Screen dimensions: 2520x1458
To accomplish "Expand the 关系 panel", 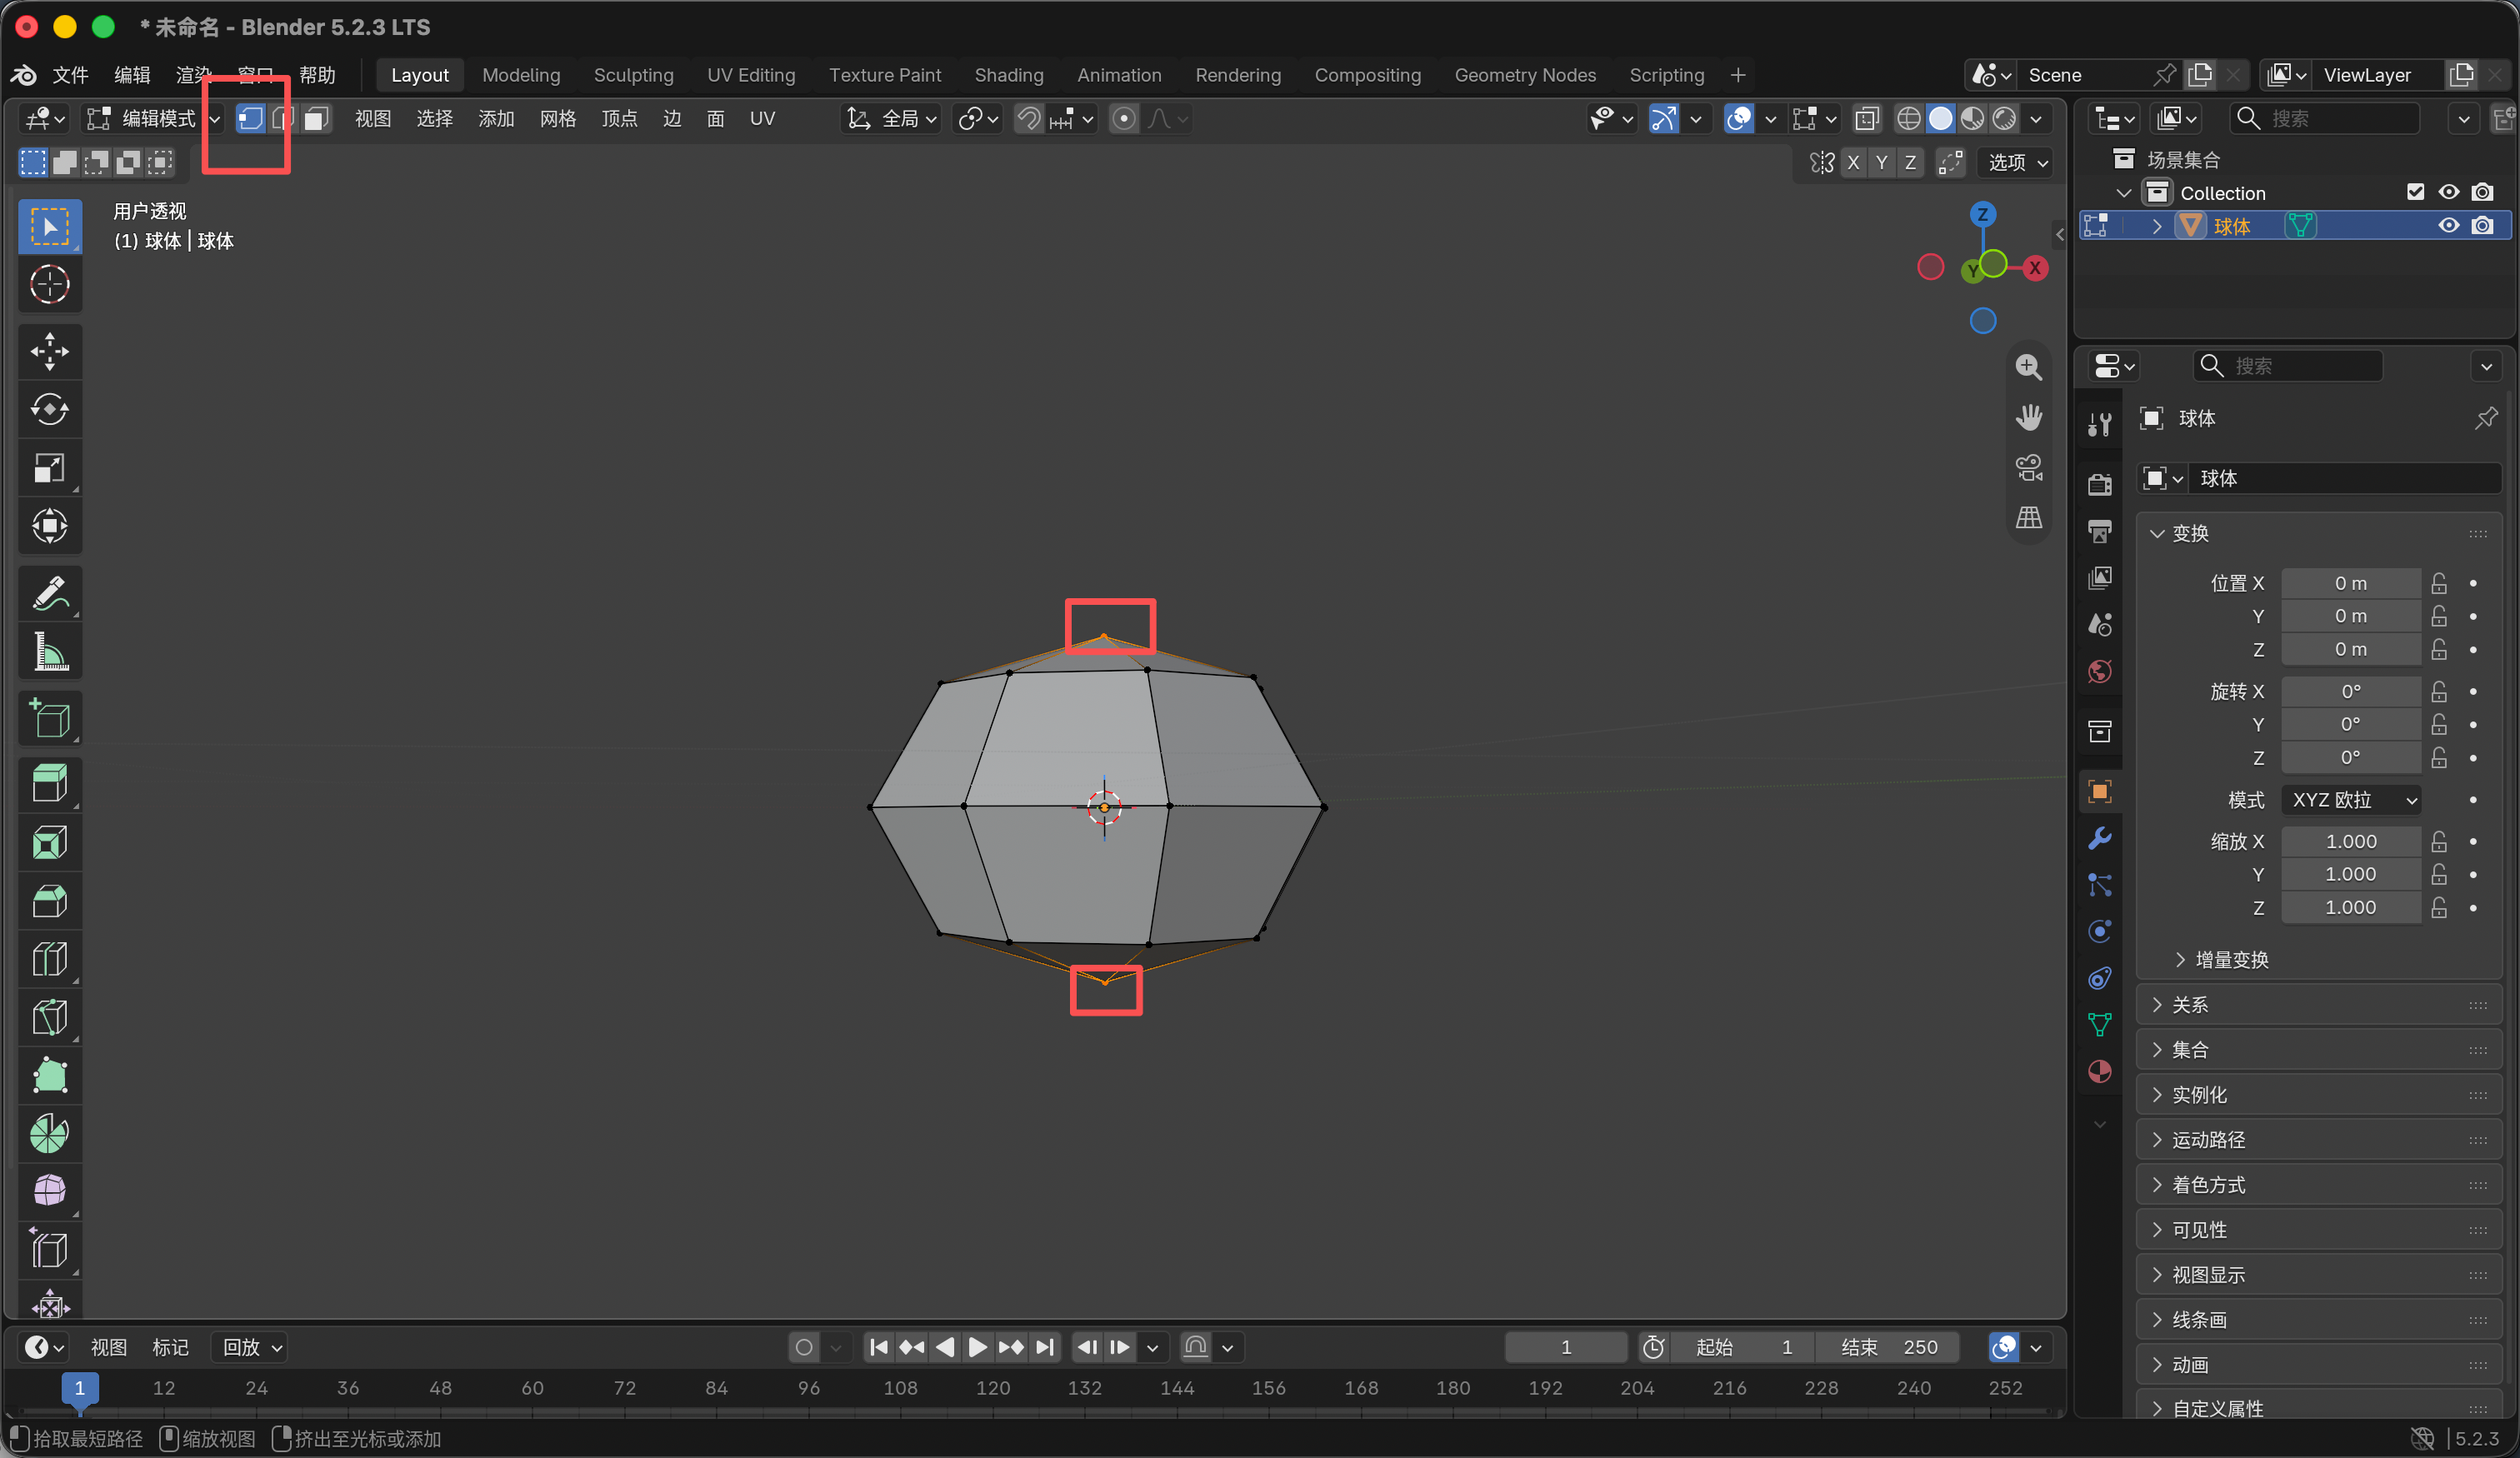I will click(2318, 1005).
